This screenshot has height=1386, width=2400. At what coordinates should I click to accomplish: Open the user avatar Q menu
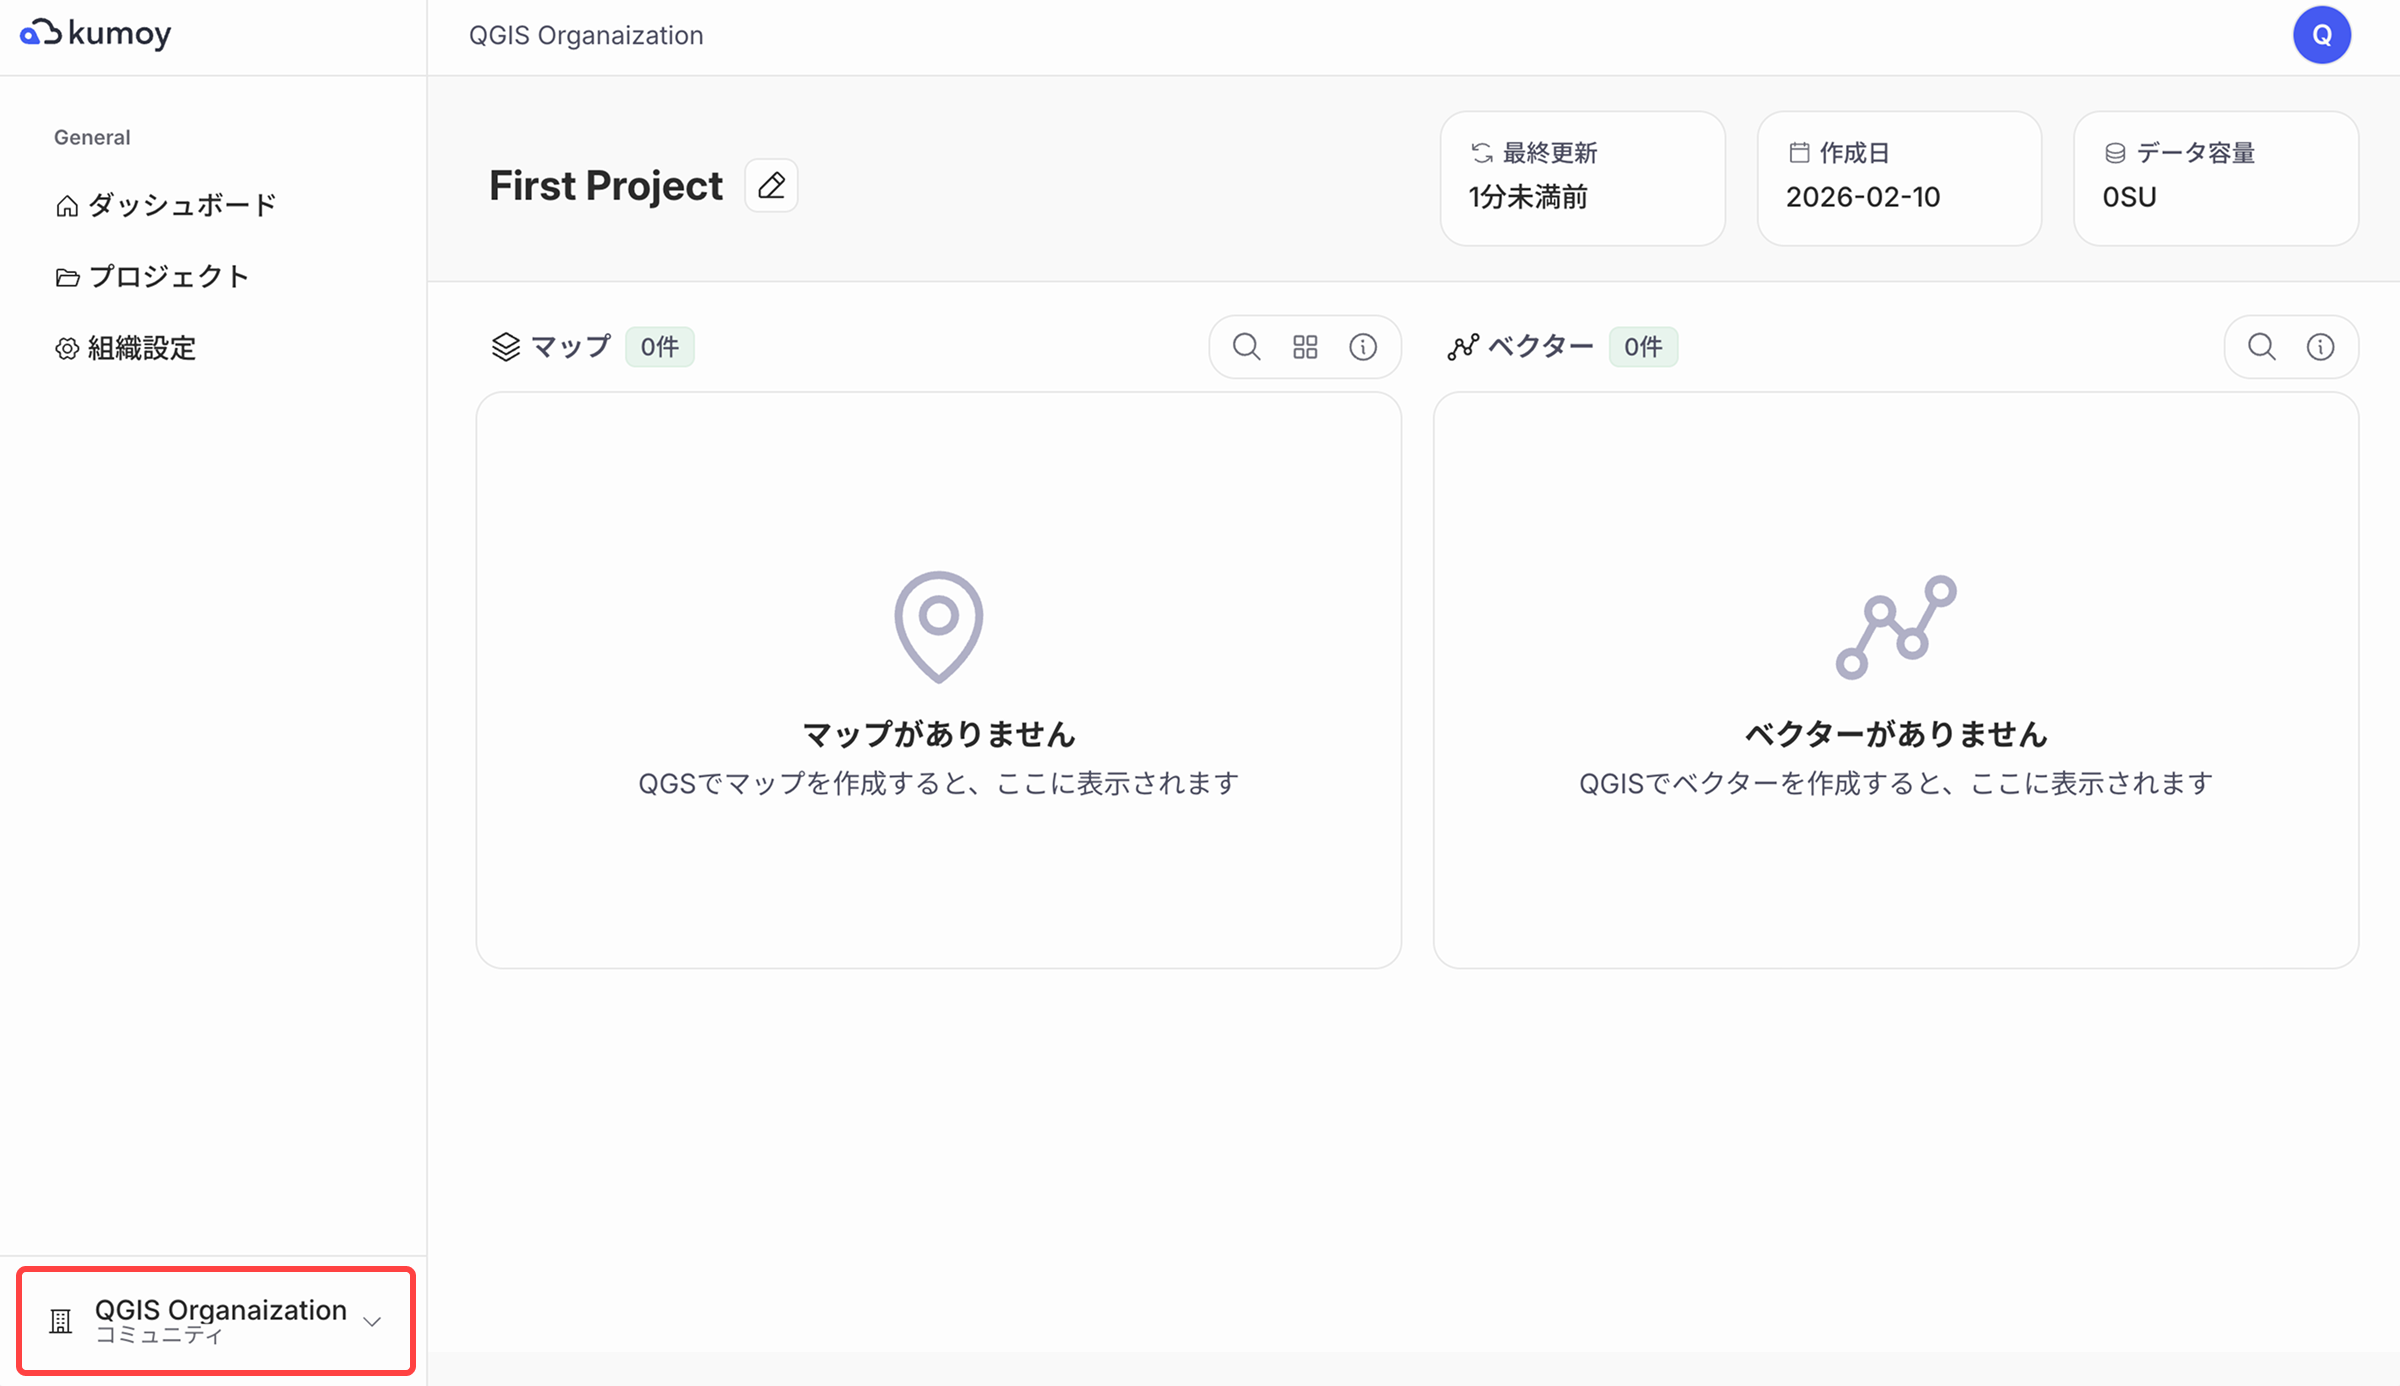2321,35
